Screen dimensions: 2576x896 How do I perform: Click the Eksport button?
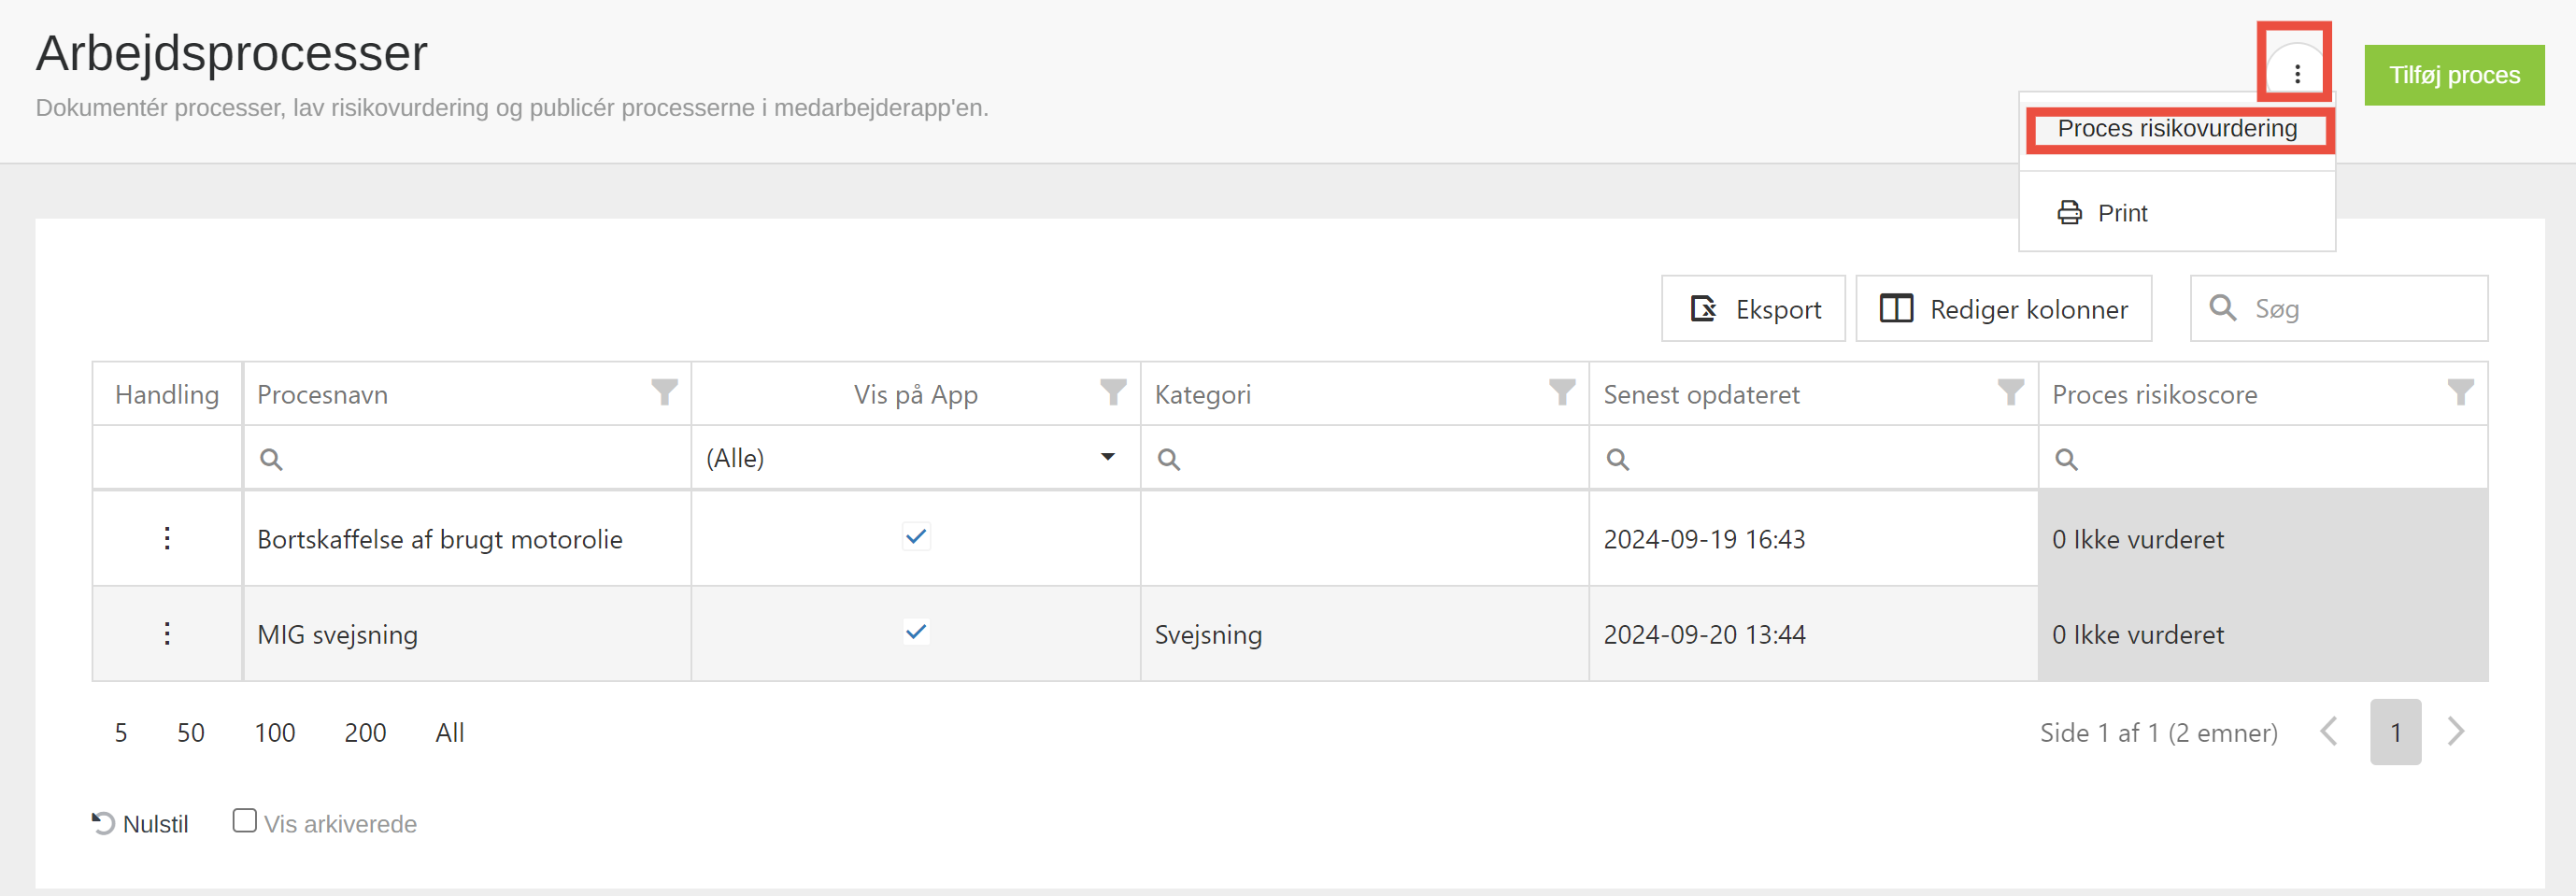point(1753,309)
